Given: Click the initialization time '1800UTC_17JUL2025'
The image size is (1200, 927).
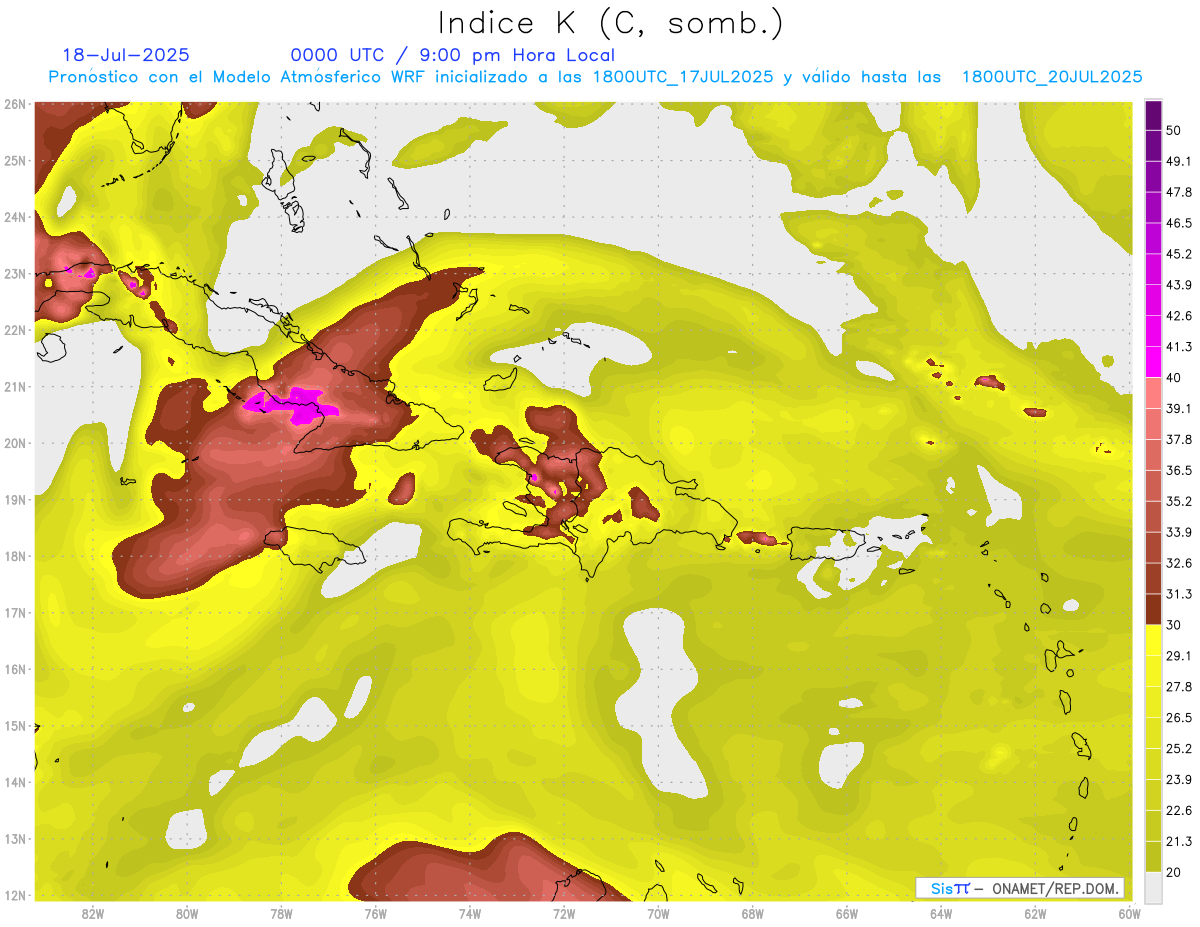Looking at the screenshot, I should (x=682, y=77).
